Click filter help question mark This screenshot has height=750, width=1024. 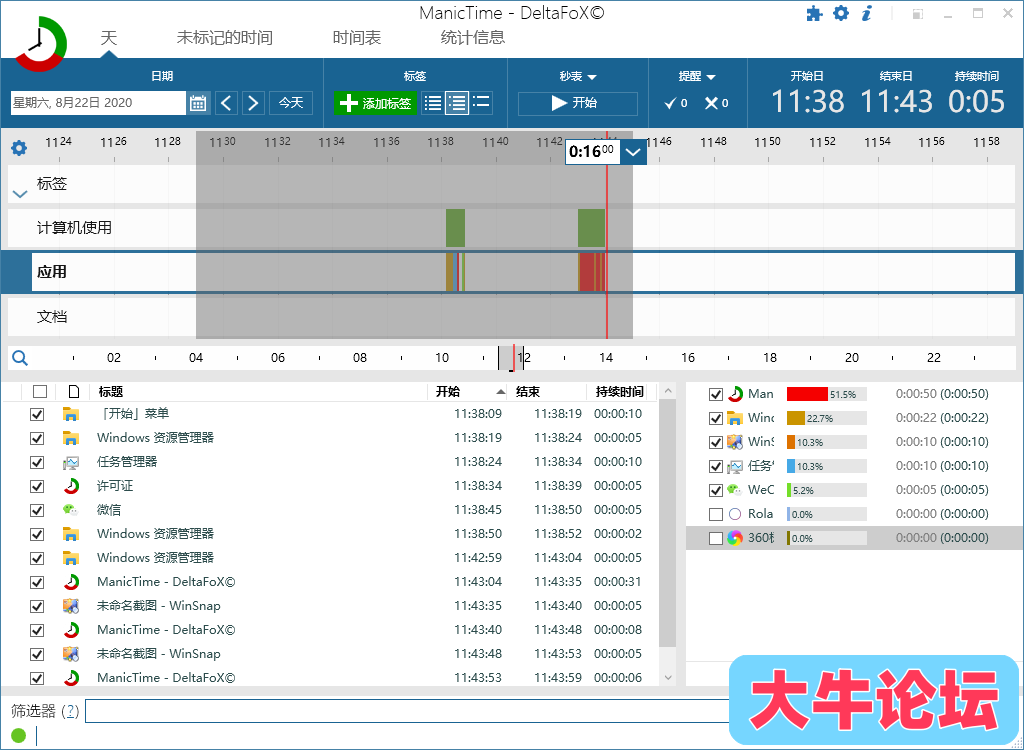click(x=70, y=711)
